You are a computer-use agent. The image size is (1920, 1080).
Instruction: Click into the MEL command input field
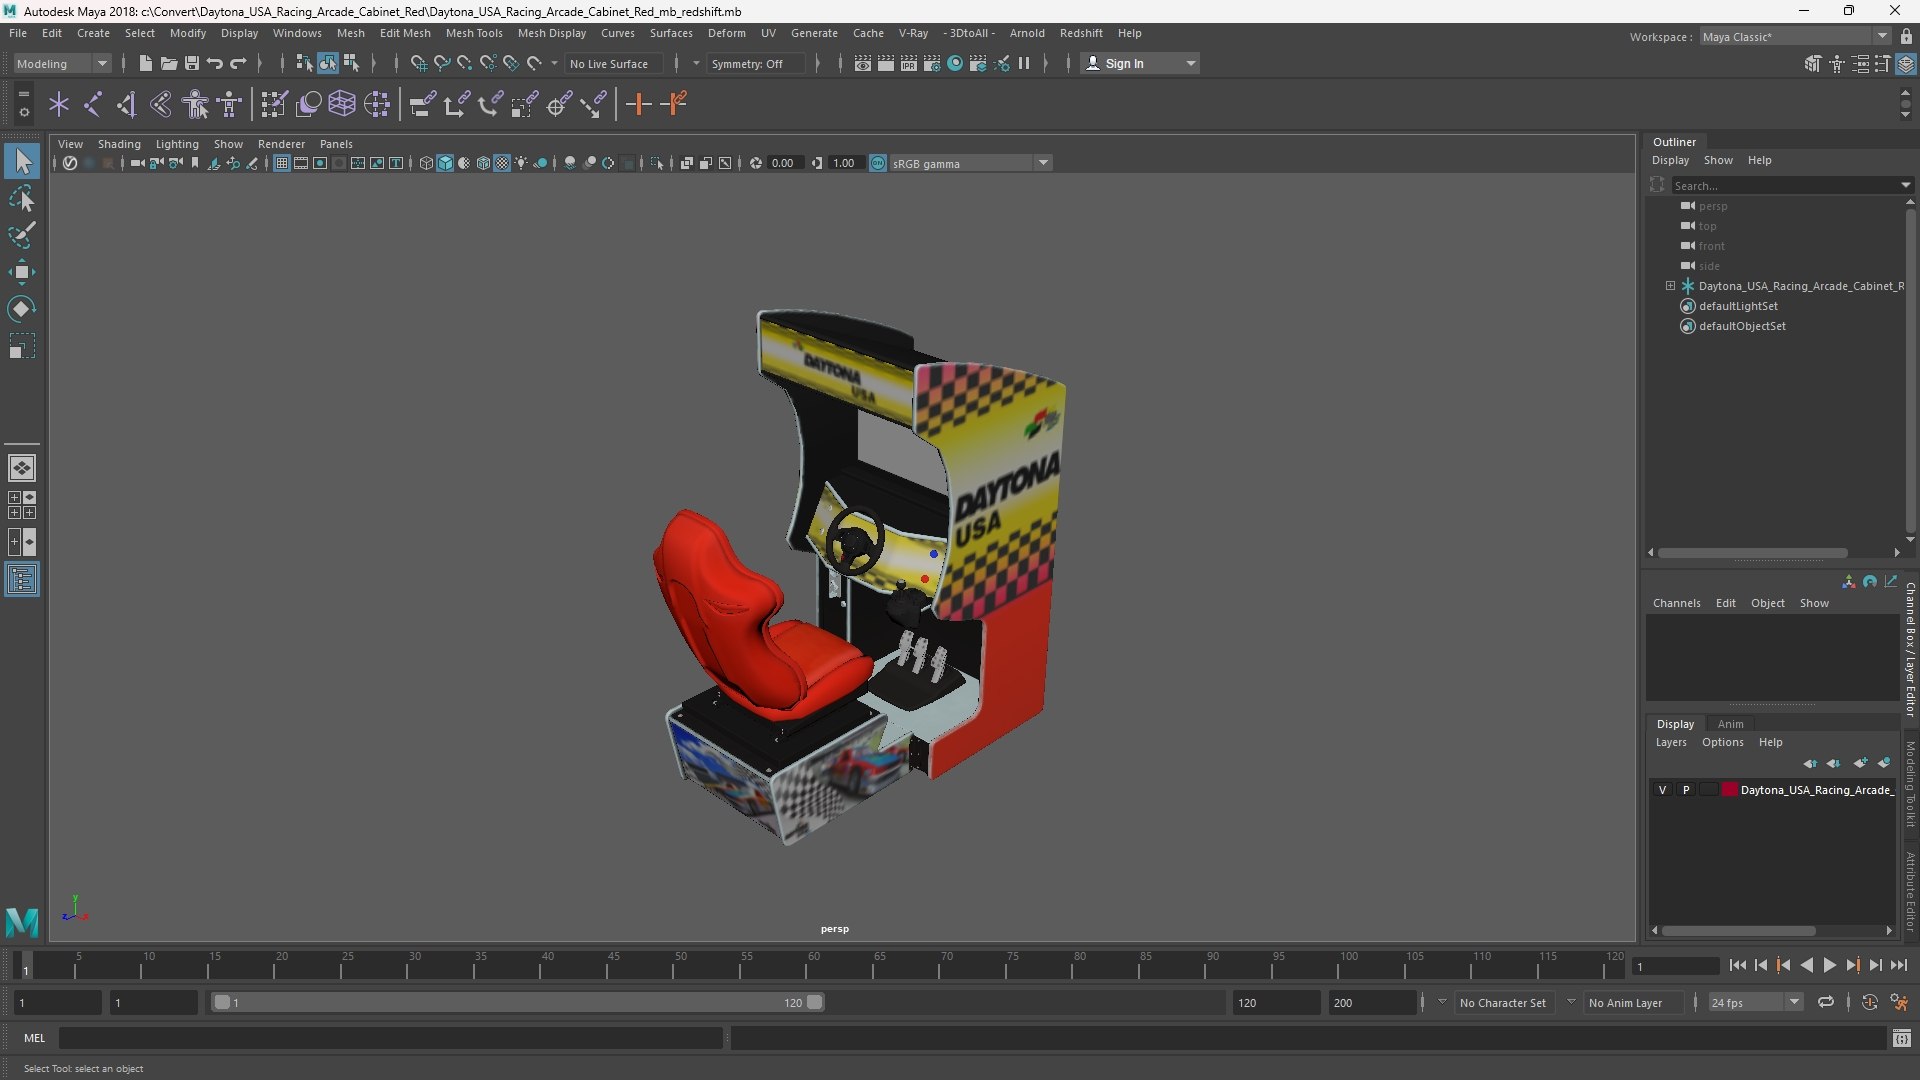point(390,1038)
